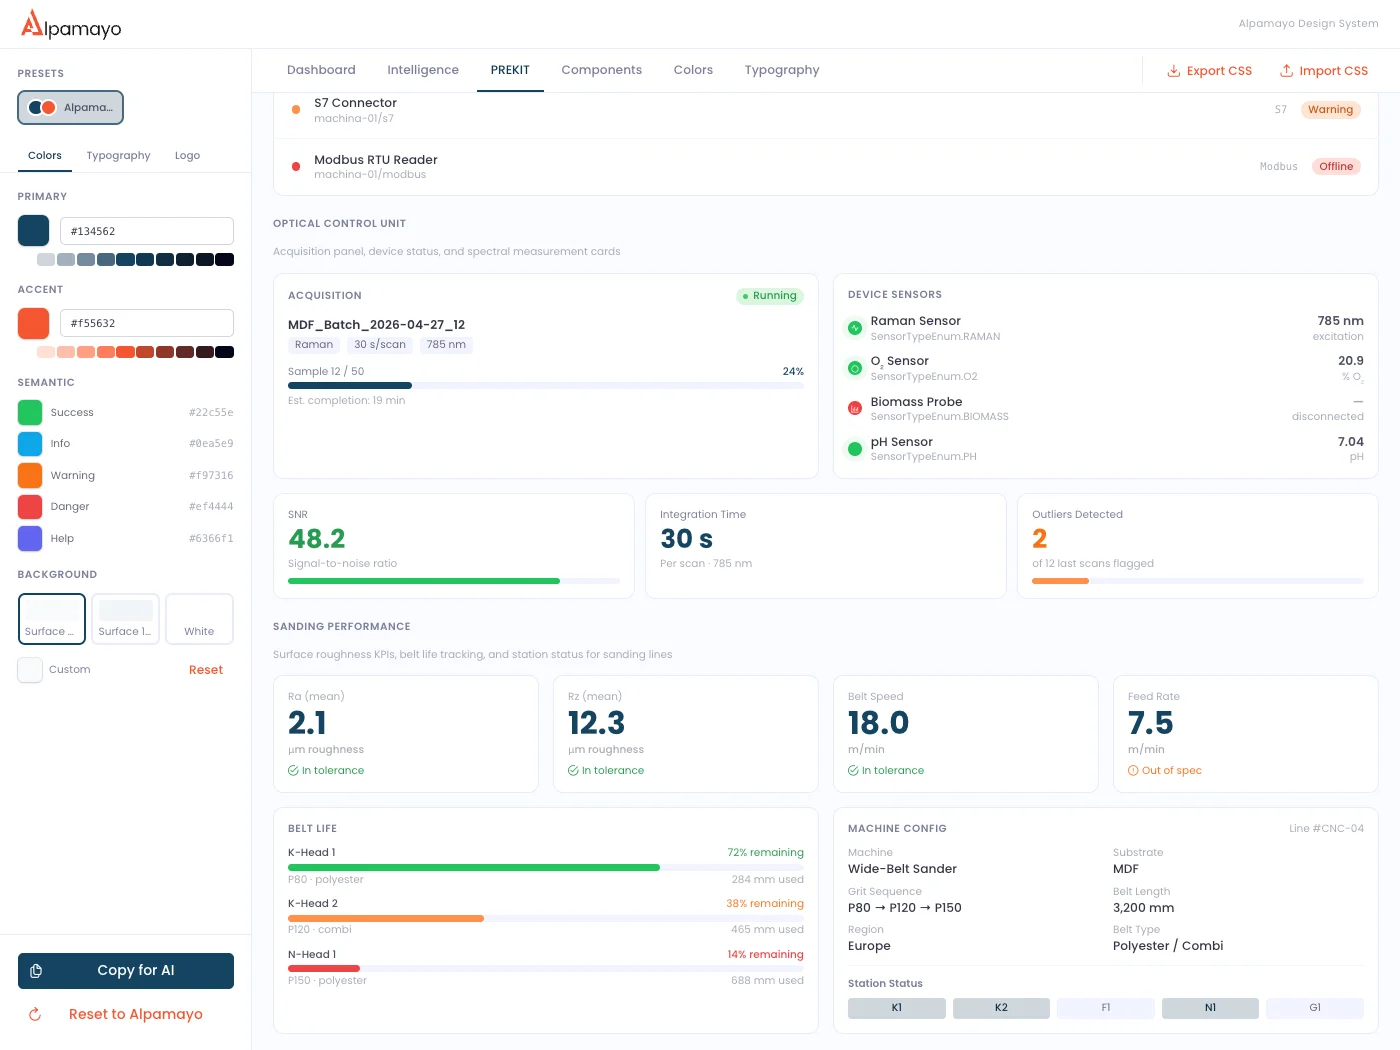Go to the Colors top navigation tab
The image size is (1400, 1050).
coord(693,70)
